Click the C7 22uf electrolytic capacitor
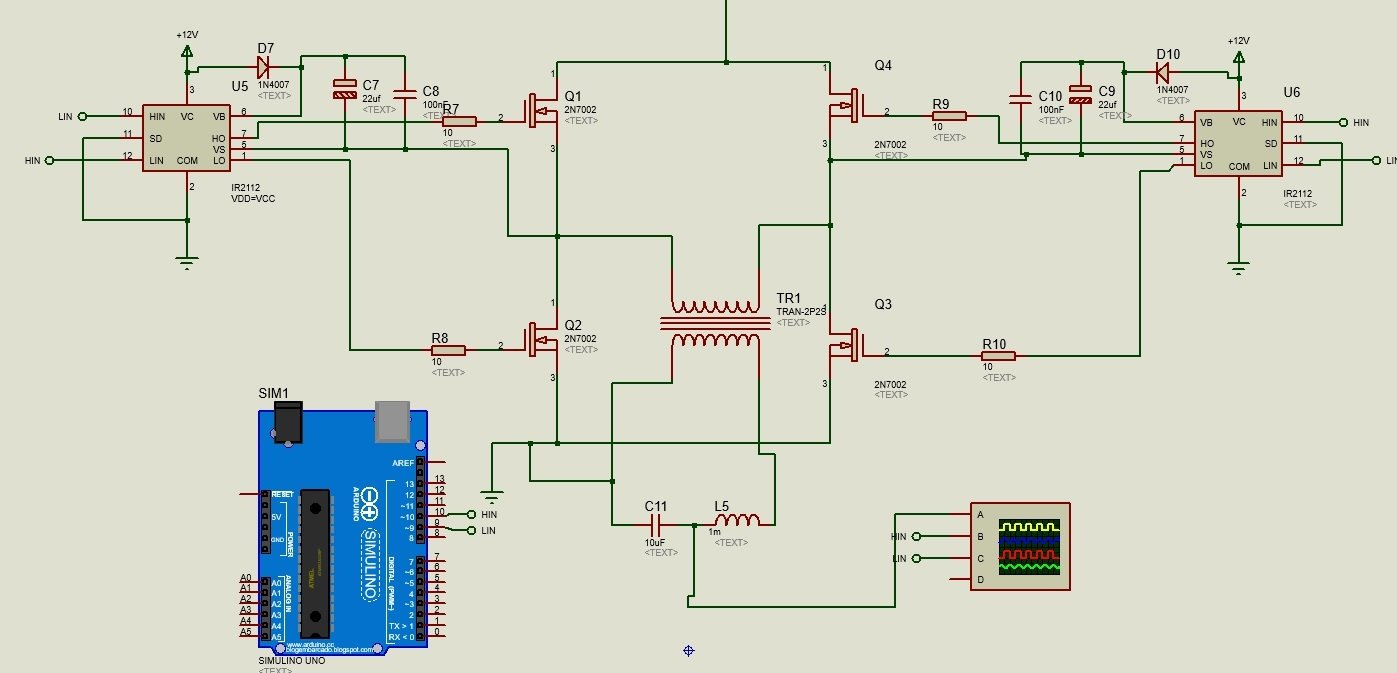 point(344,88)
